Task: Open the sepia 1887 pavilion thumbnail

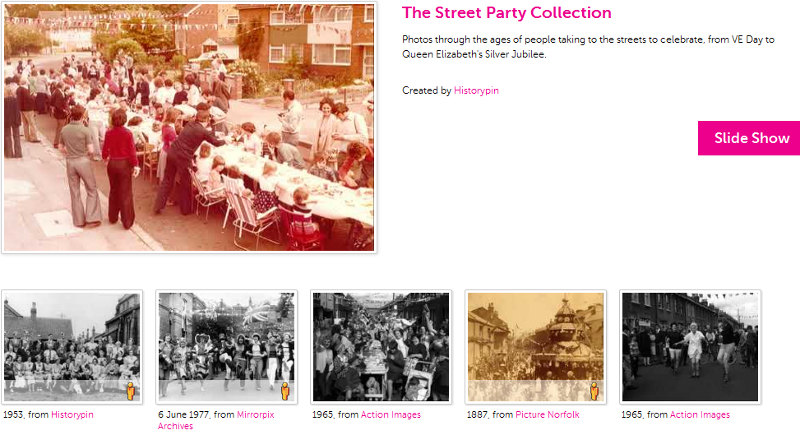Action: click(x=536, y=347)
